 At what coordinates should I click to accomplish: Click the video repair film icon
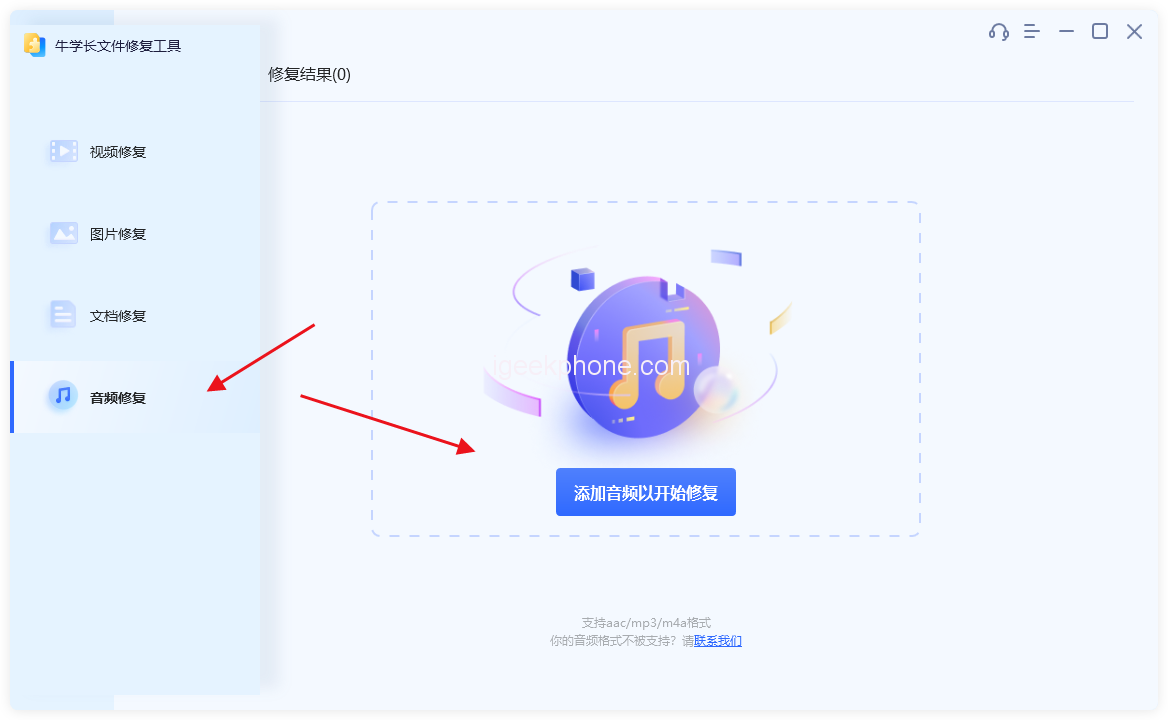pos(63,151)
